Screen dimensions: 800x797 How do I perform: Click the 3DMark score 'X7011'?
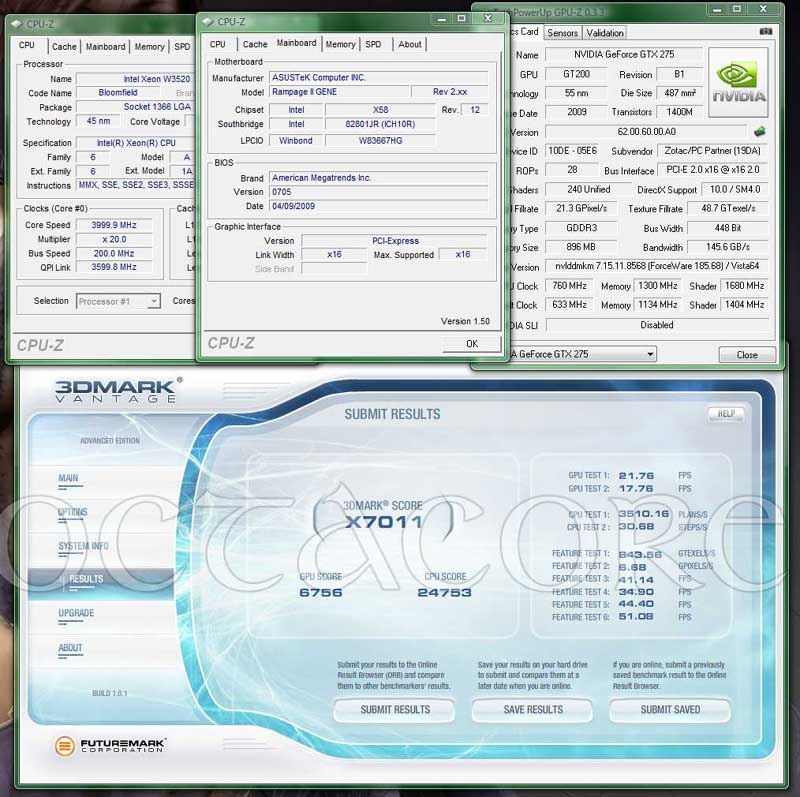point(384,522)
